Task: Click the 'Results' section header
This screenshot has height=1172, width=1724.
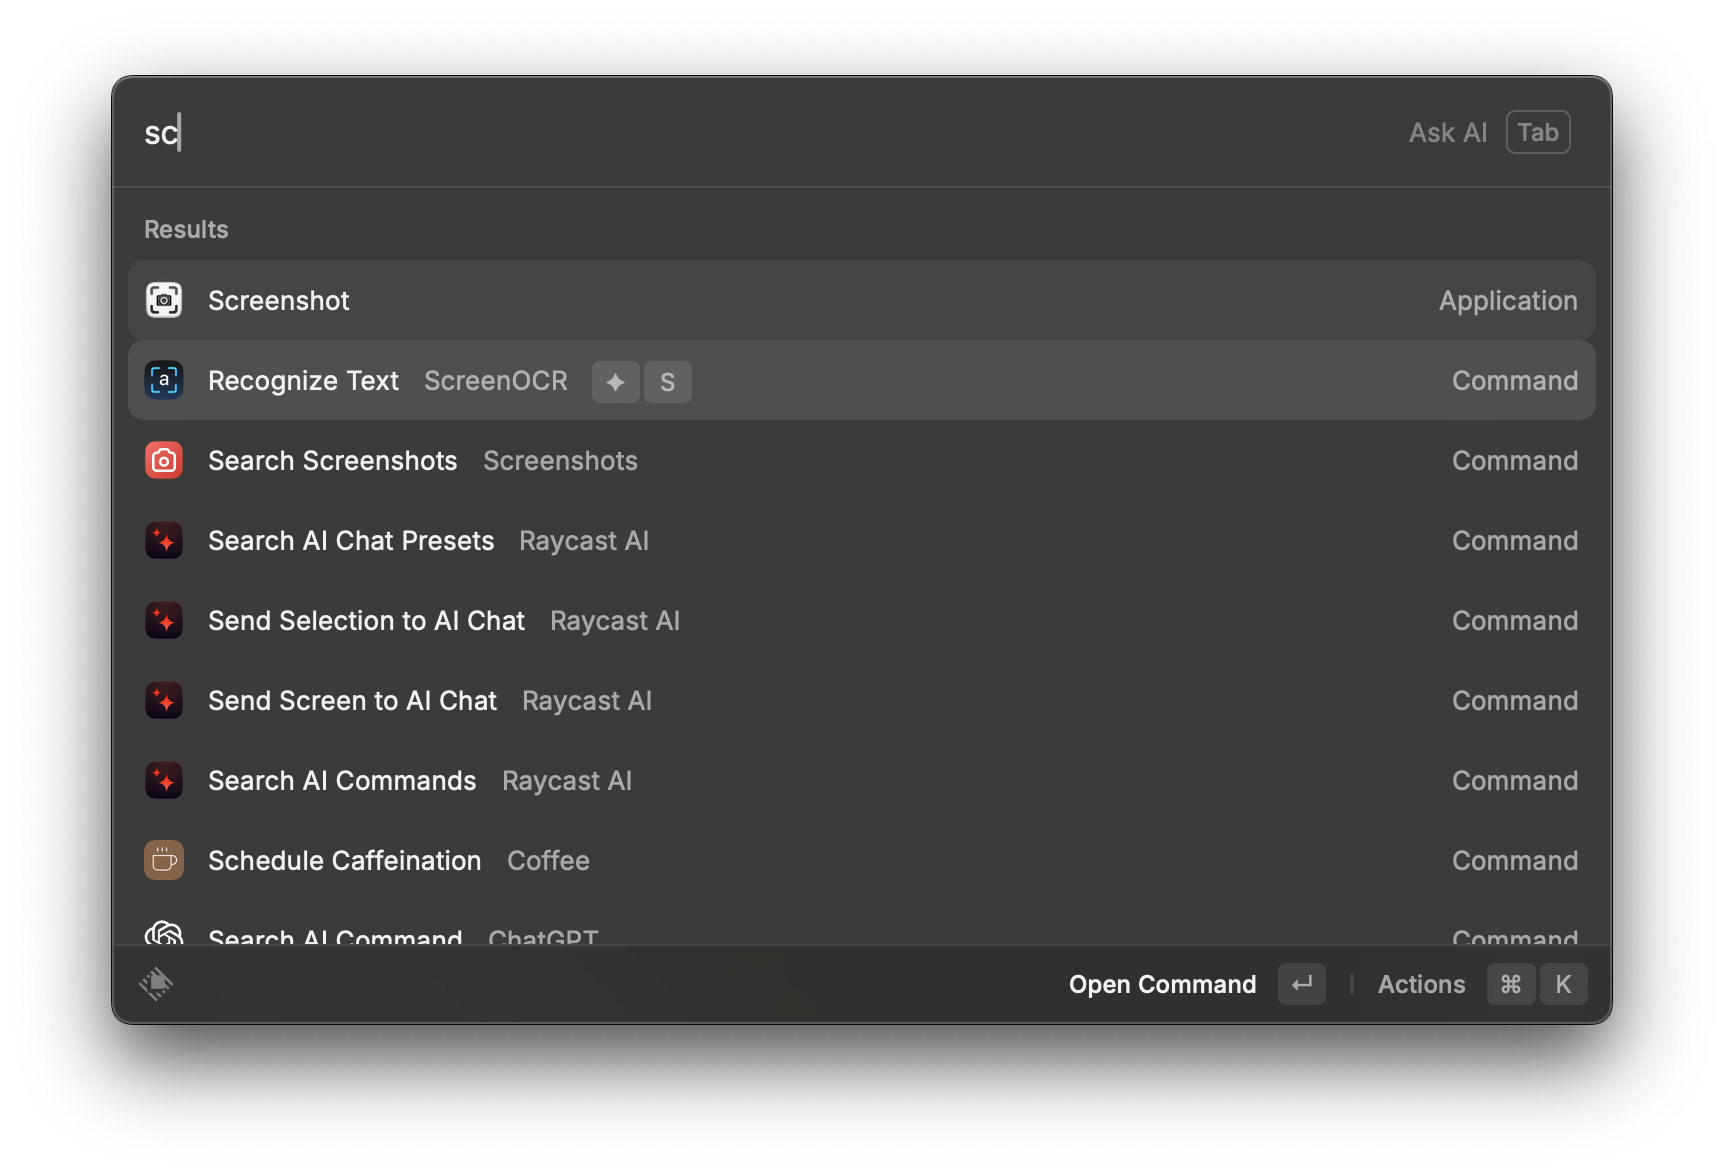Action: click(x=186, y=229)
